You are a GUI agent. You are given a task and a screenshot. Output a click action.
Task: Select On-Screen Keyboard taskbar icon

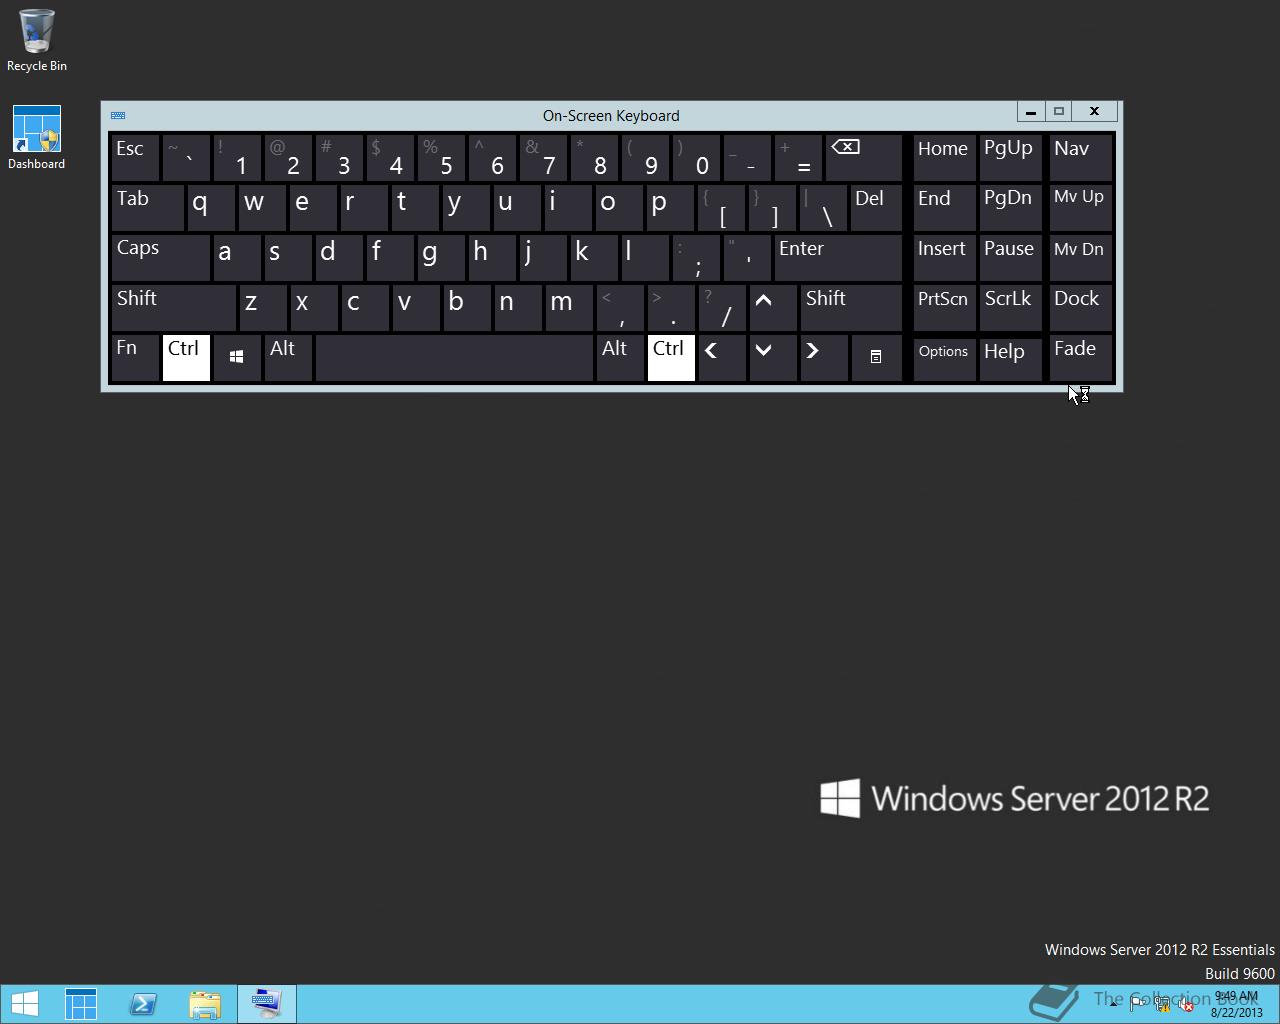click(267, 1004)
